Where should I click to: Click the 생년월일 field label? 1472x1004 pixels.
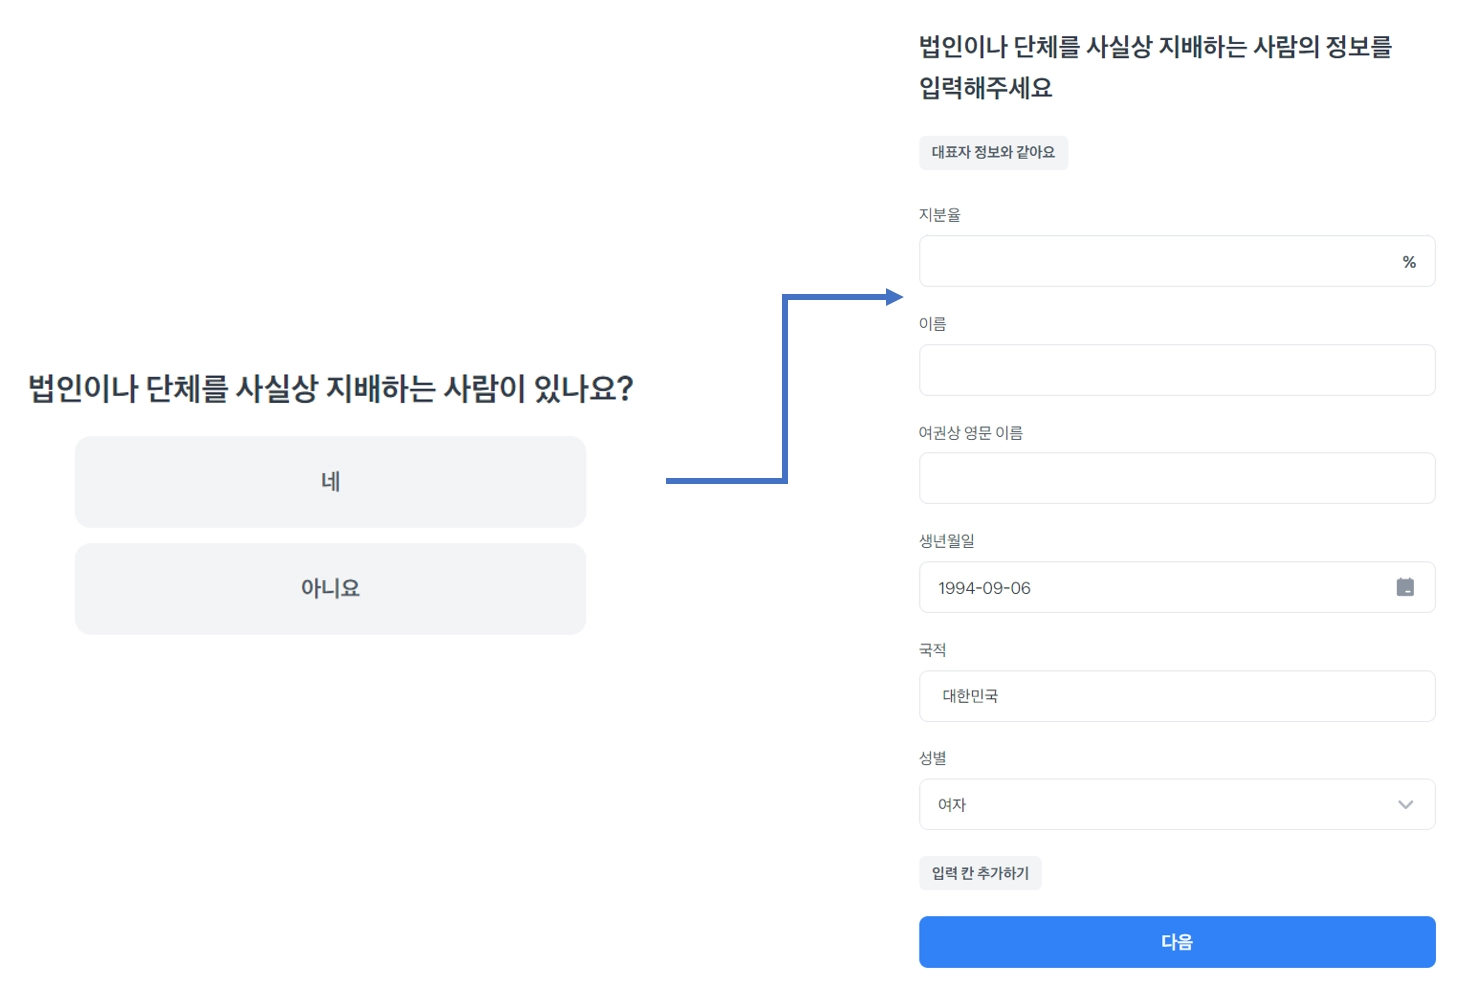point(946,541)
